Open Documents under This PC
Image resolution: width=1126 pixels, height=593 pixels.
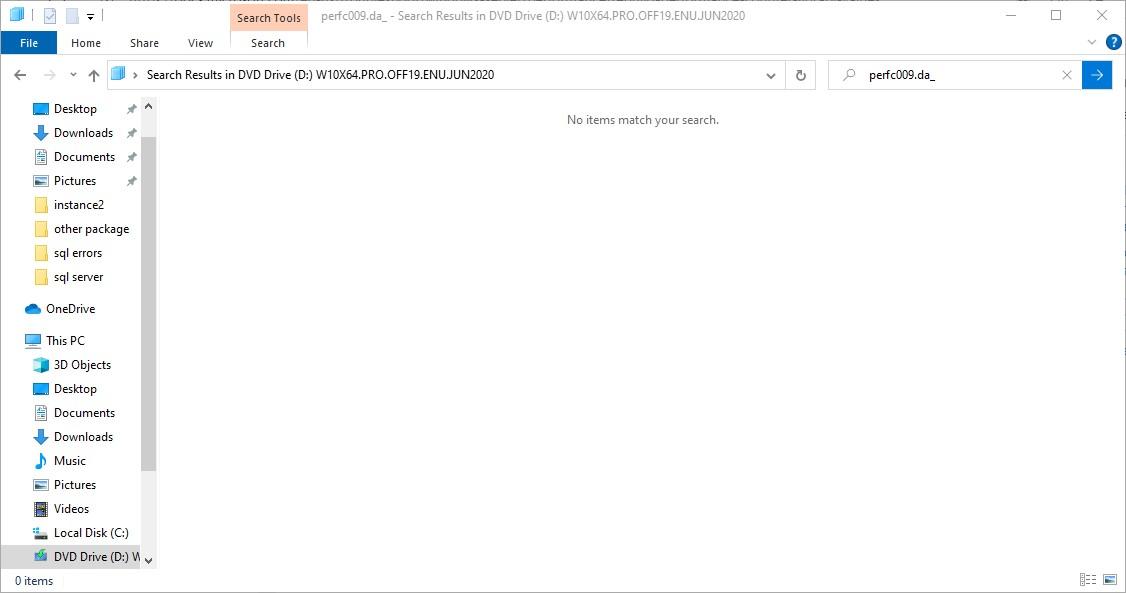point(84,413)
